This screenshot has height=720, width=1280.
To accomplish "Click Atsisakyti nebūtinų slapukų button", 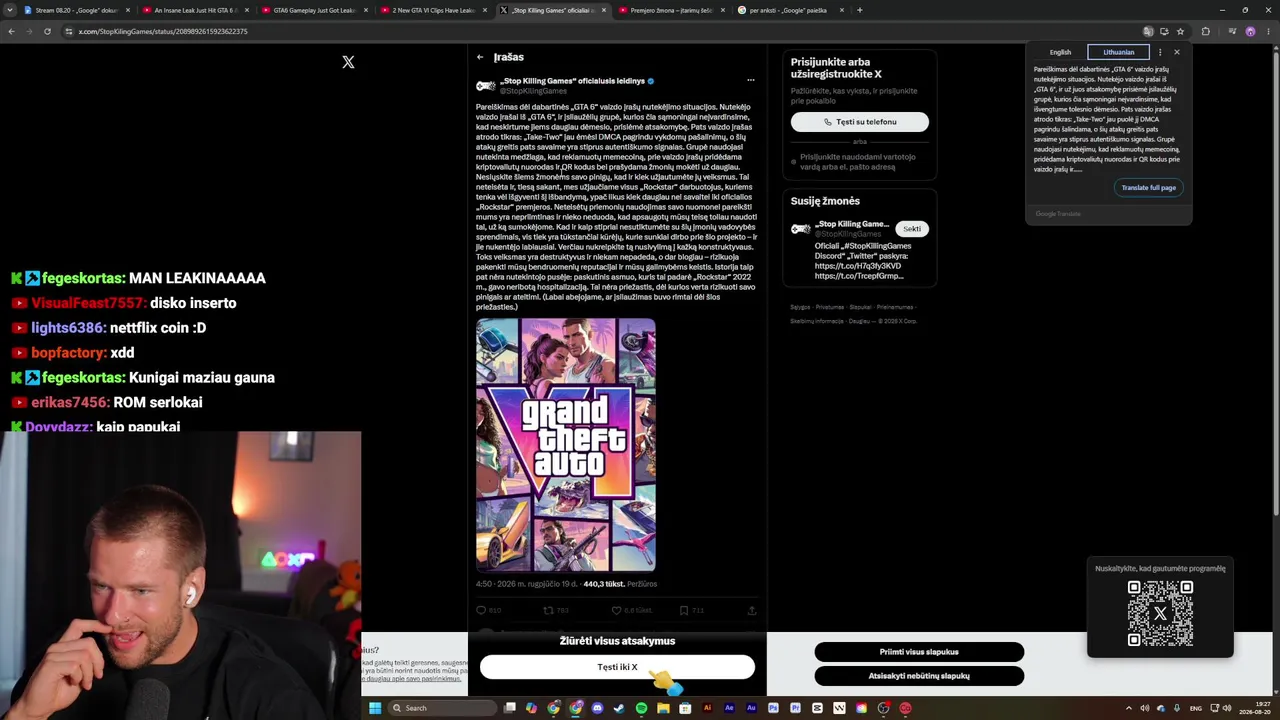I will (919, 676).
